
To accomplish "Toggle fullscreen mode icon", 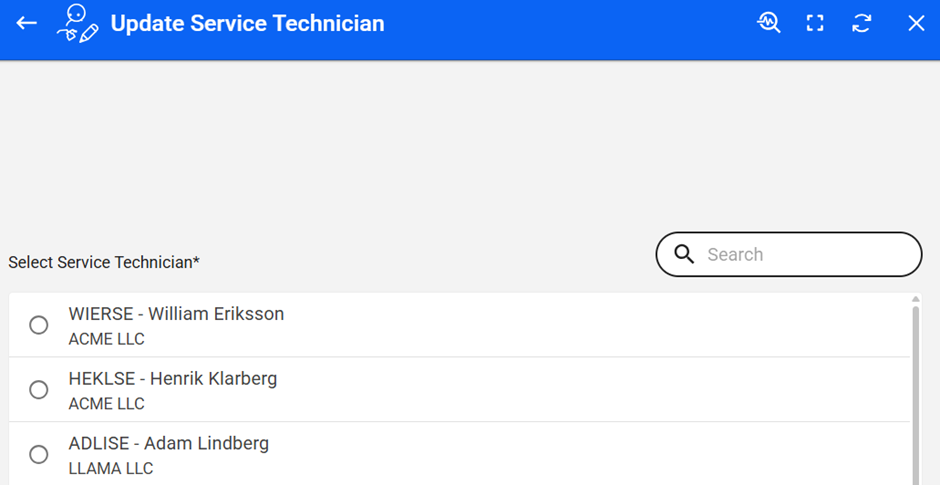I will tap(815, 23).
